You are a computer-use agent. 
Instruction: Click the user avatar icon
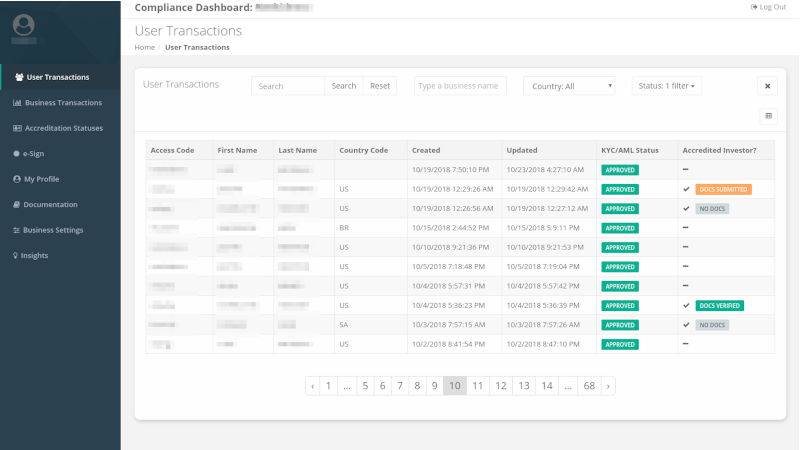(23, 25)
